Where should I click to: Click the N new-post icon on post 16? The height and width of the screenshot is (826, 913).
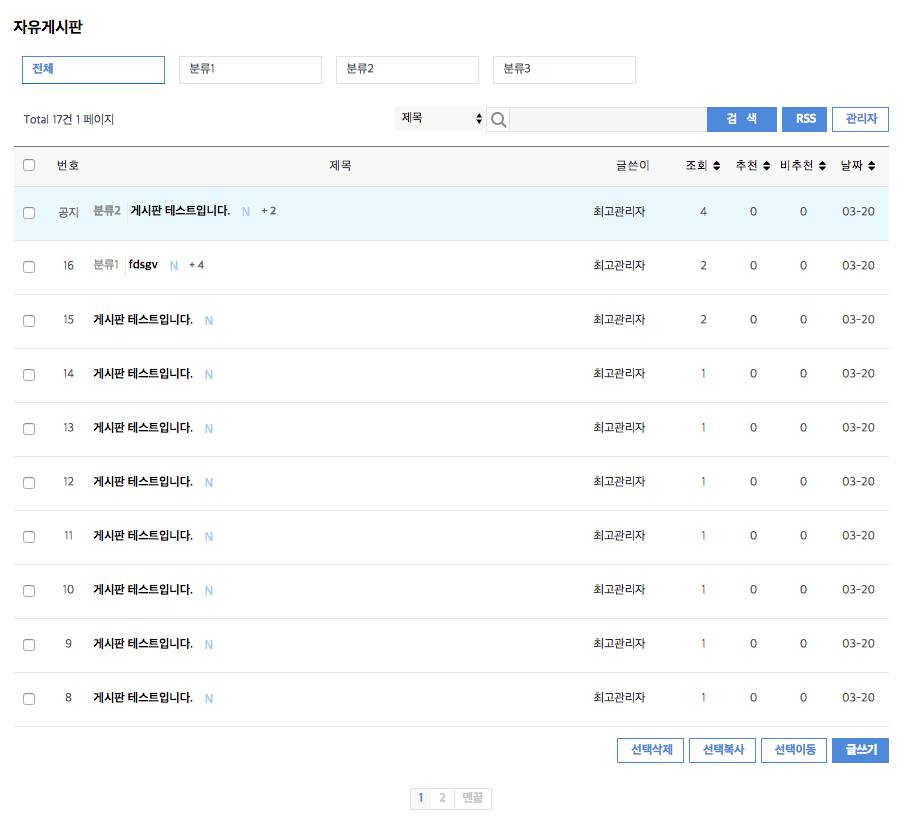coord(173,266)
